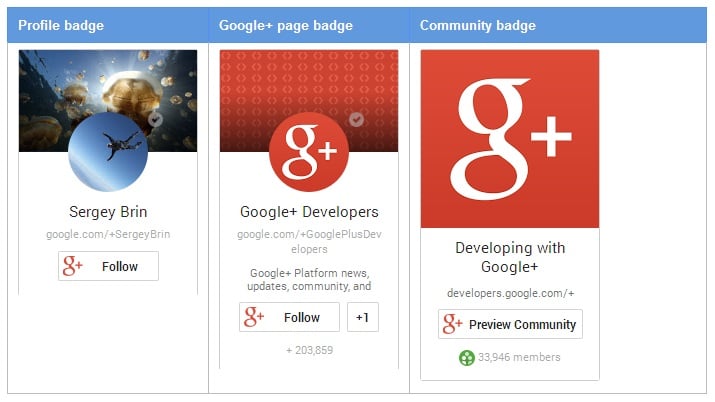Open Developing with Google+ title link

pyautogui.click(x=510, y=257)
